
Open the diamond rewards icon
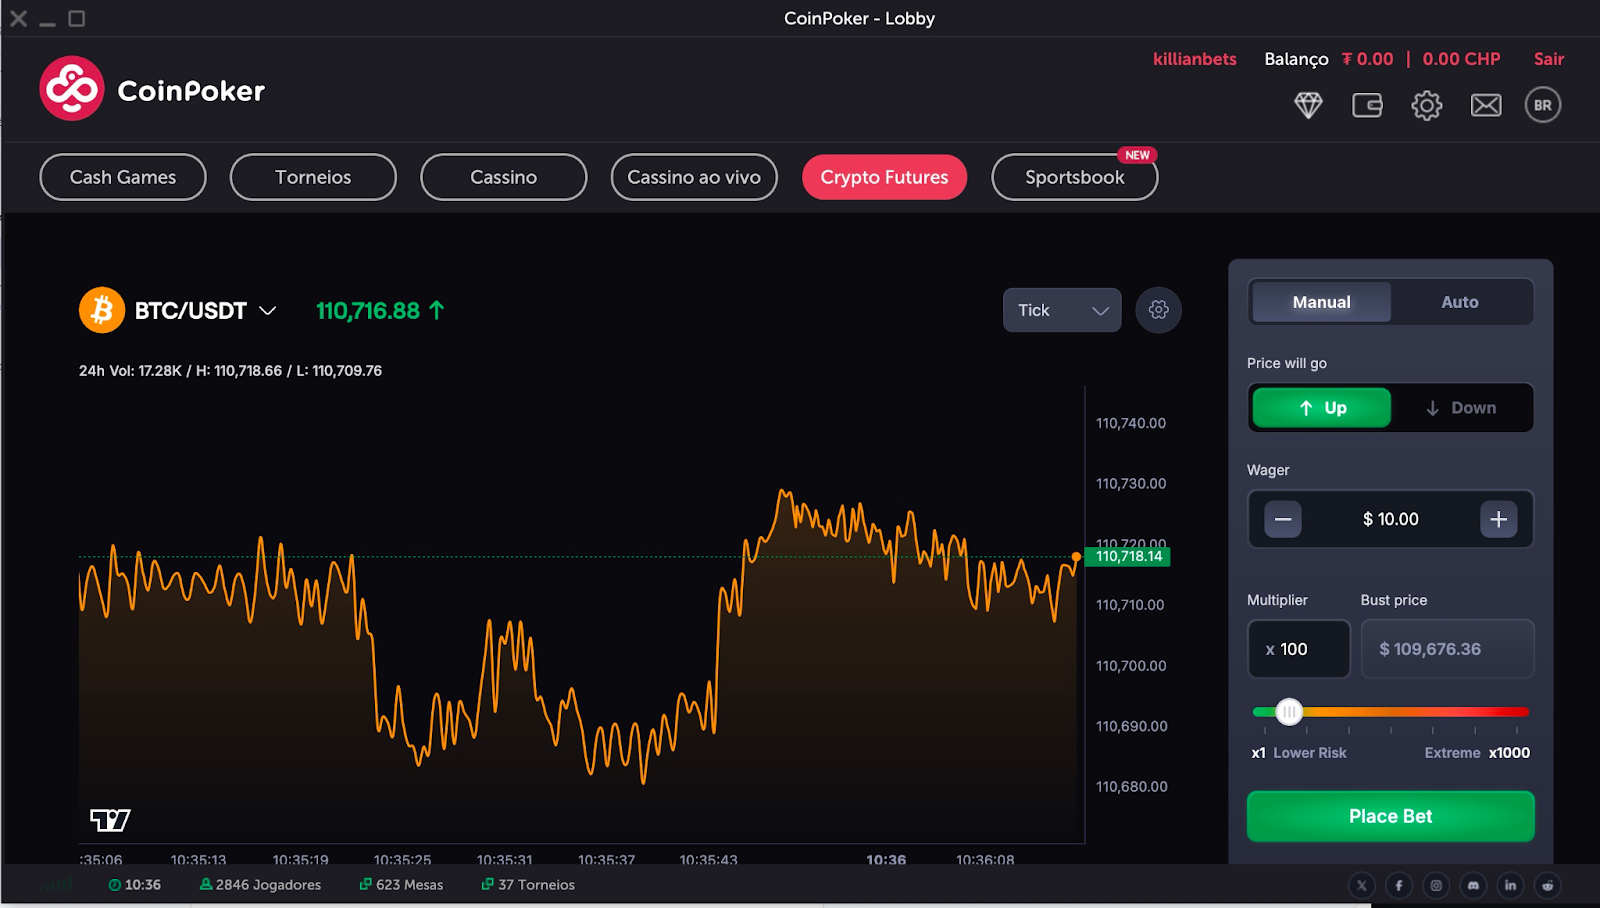[1308, 105]
